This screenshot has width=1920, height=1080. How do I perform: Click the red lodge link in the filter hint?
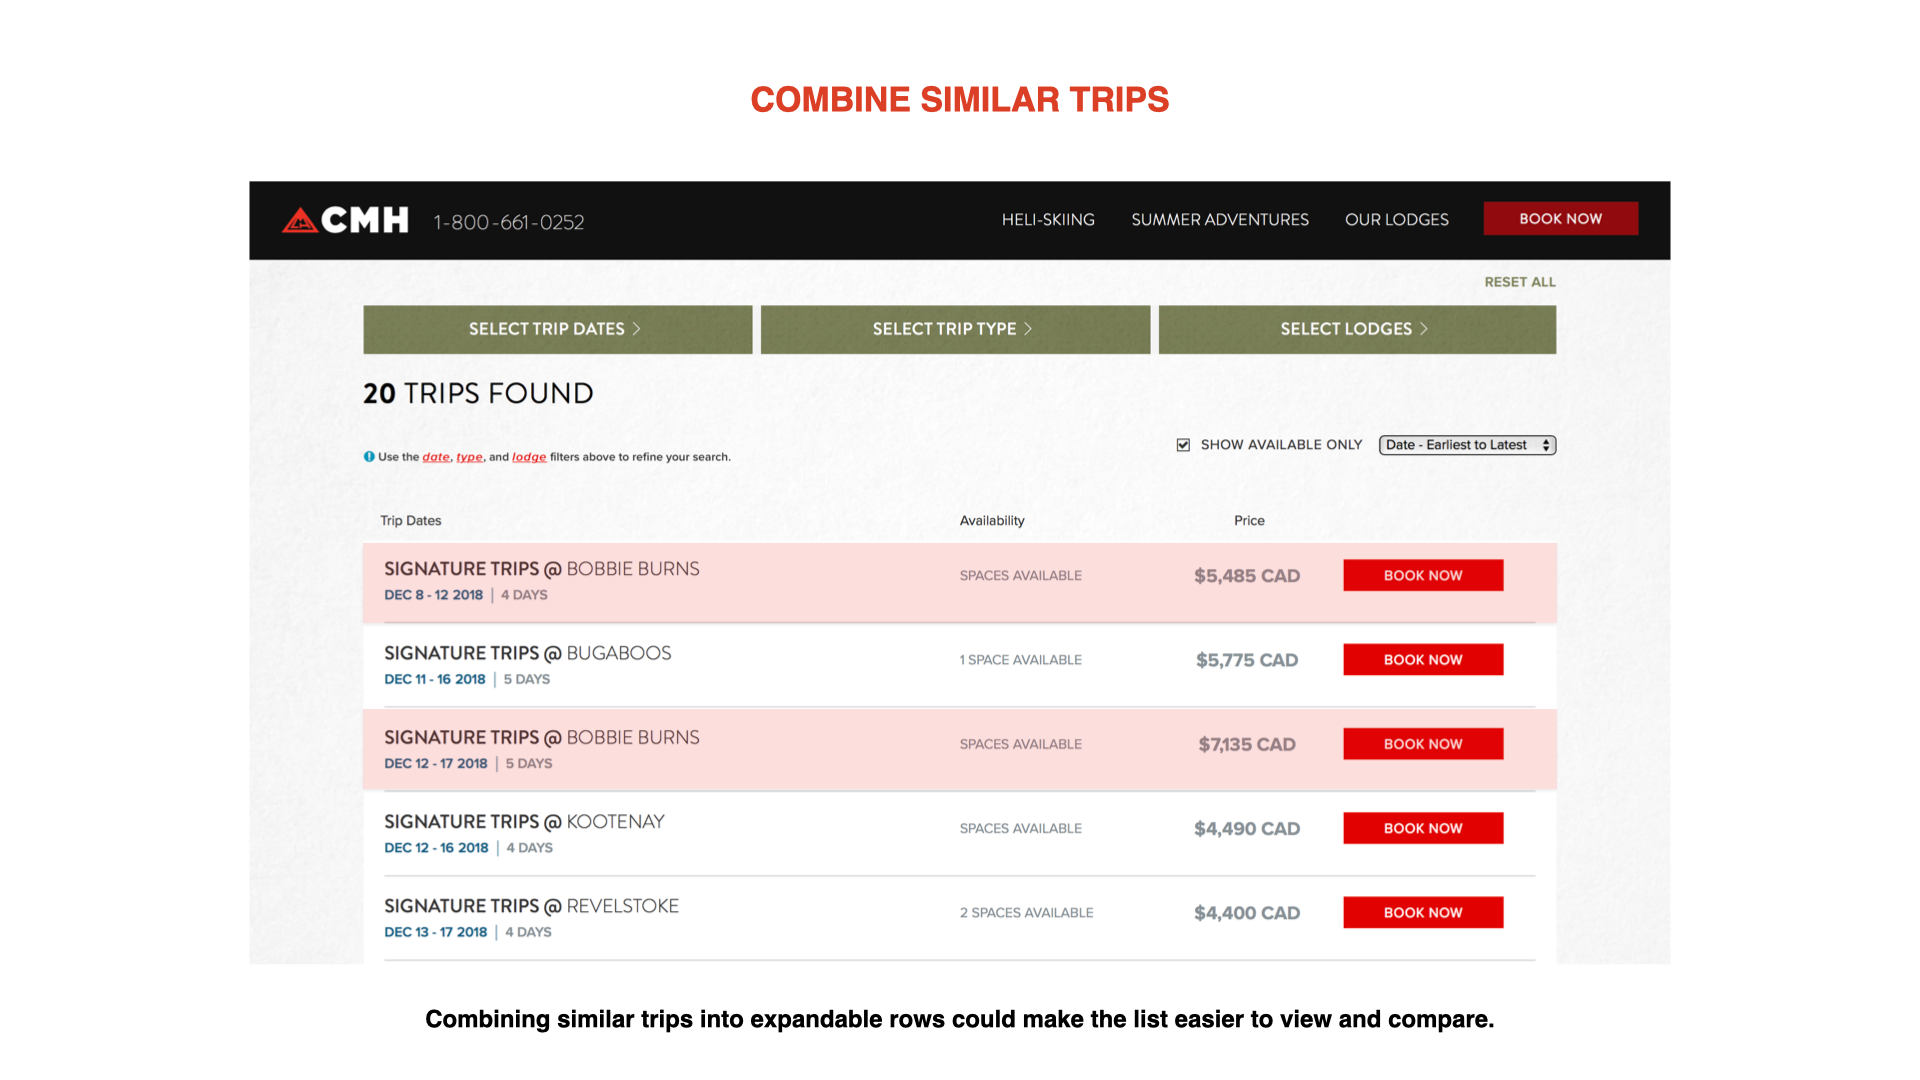point(529,457)
